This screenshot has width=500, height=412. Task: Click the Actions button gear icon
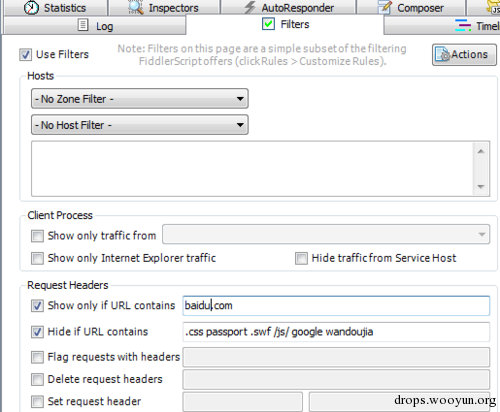[443, 55]
